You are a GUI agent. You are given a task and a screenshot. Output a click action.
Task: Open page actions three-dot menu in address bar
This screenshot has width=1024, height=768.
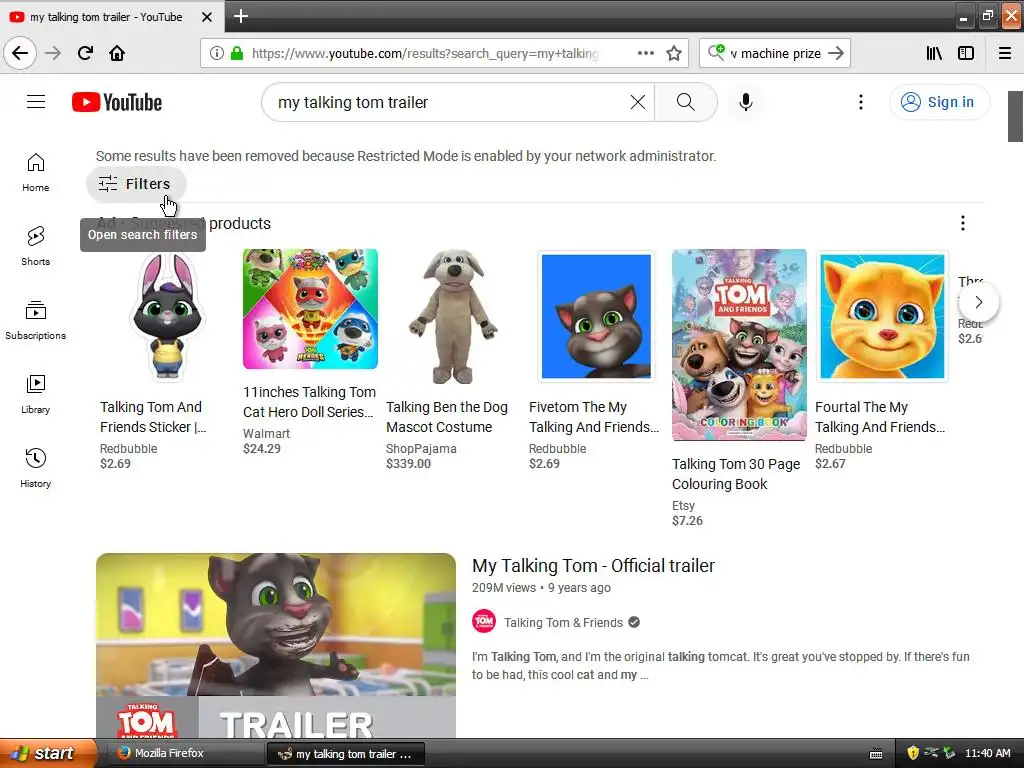coord(645,53)
